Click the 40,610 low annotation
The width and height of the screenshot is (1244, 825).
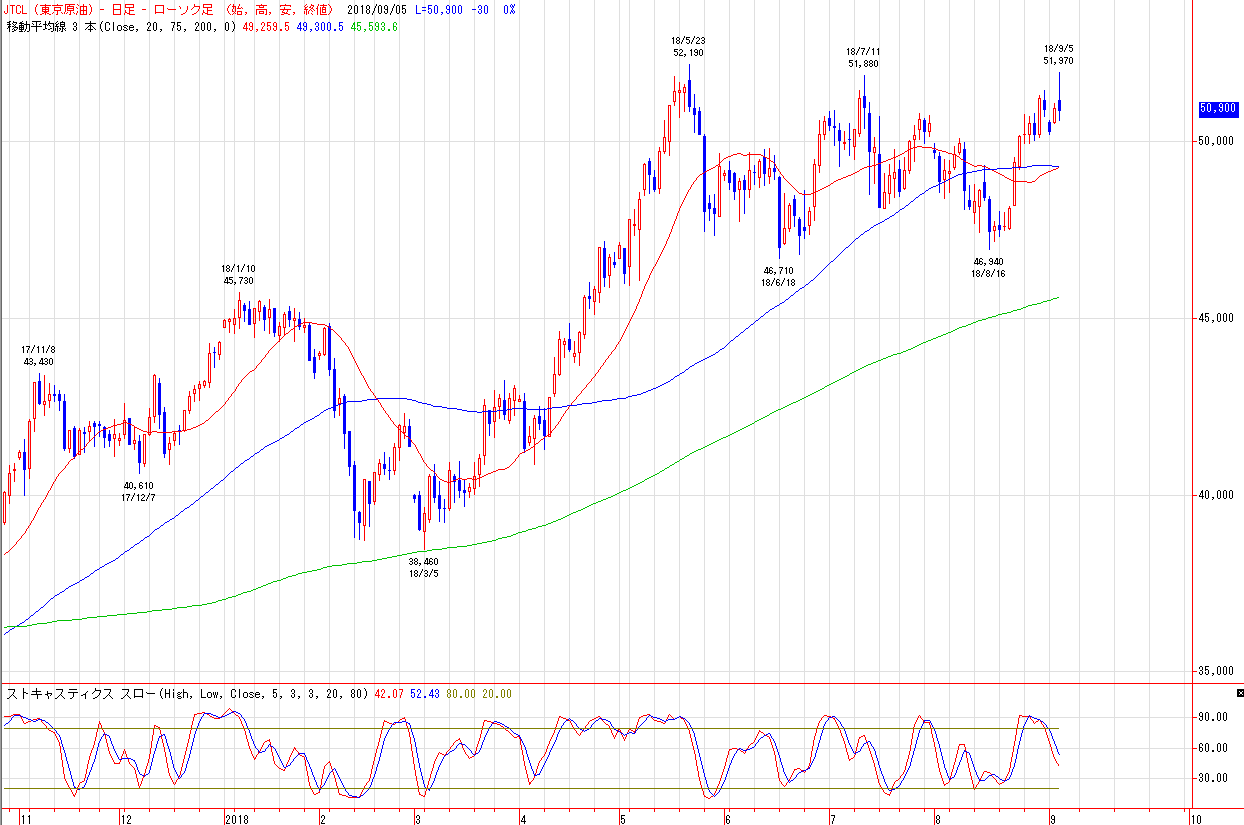[138, 485]
